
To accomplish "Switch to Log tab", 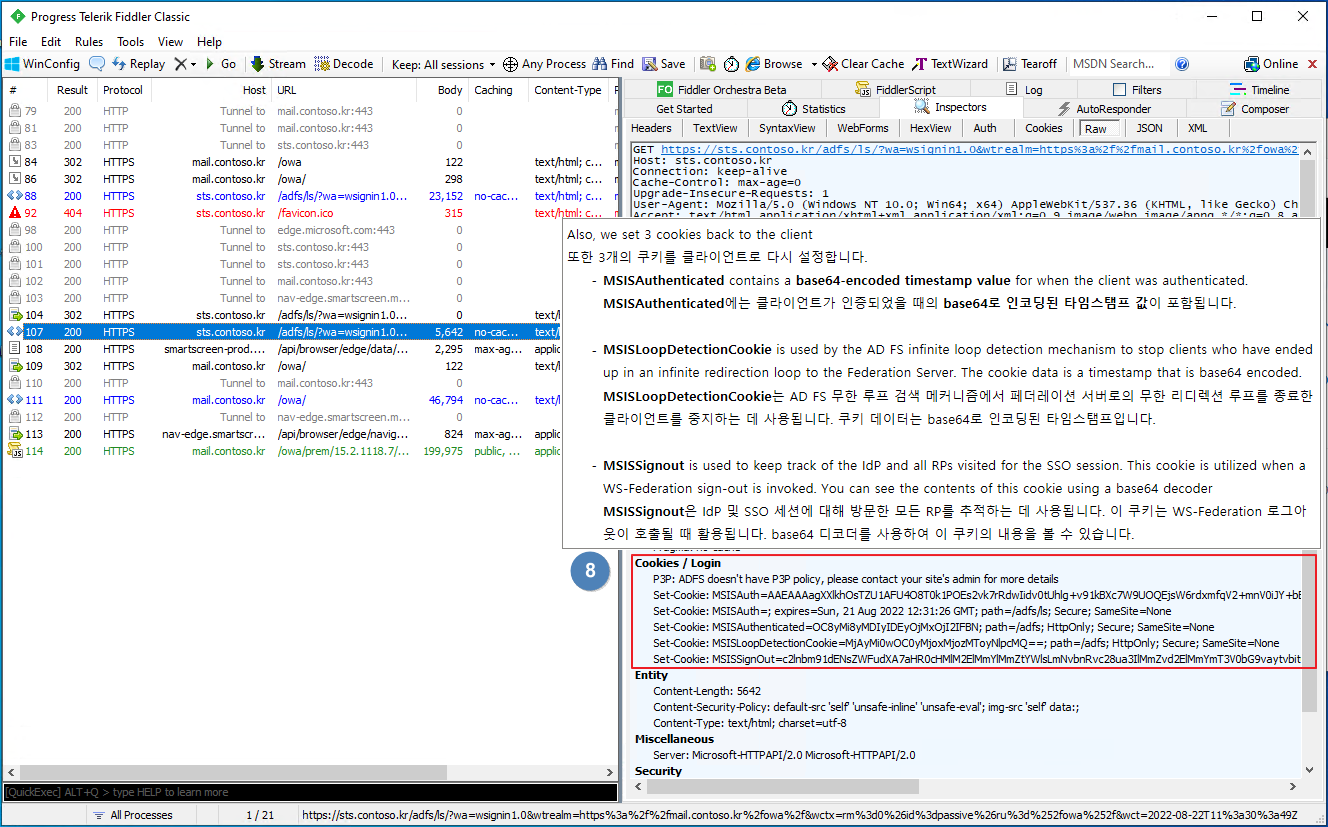I will click(x=1025, y=90).
